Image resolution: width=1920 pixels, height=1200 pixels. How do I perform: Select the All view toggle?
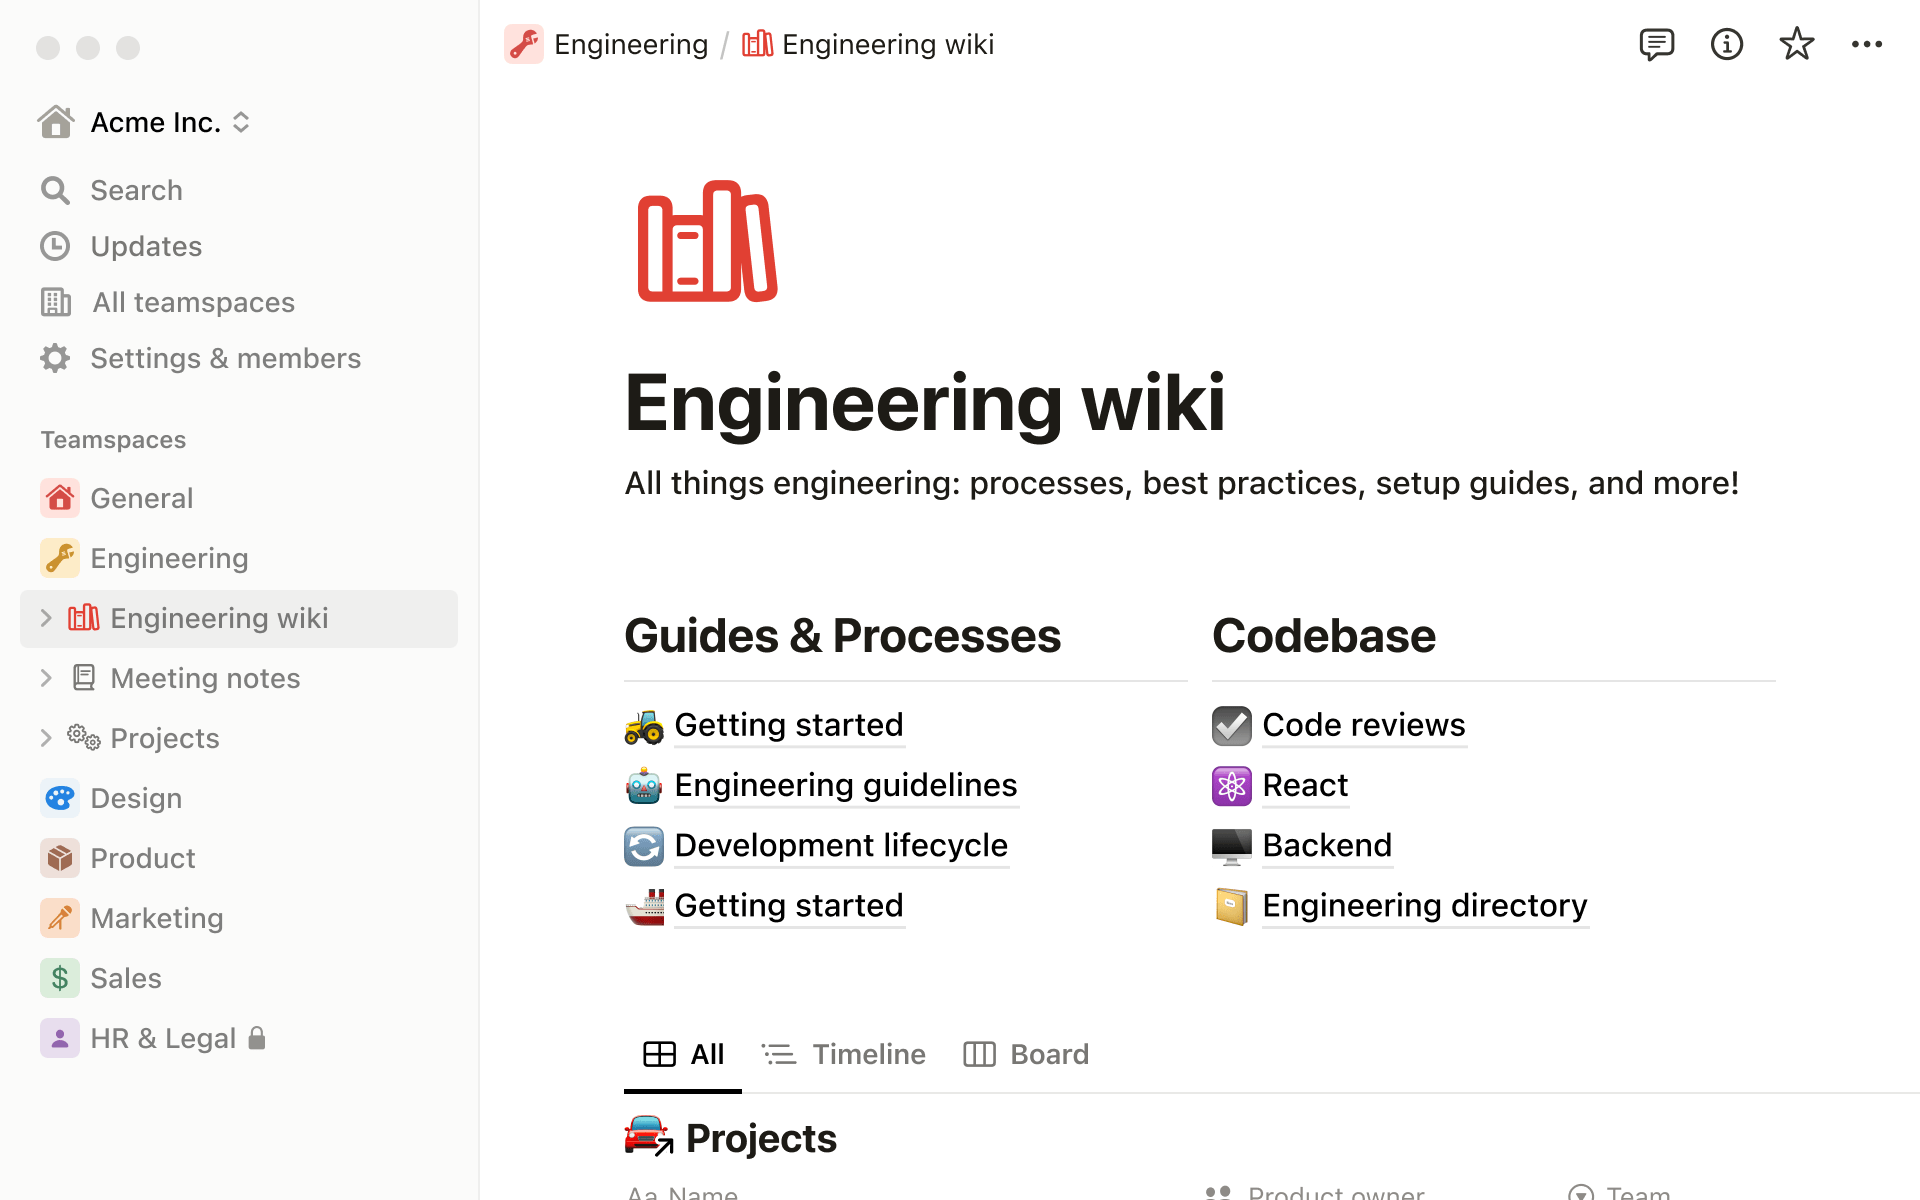coord(683,1053)
